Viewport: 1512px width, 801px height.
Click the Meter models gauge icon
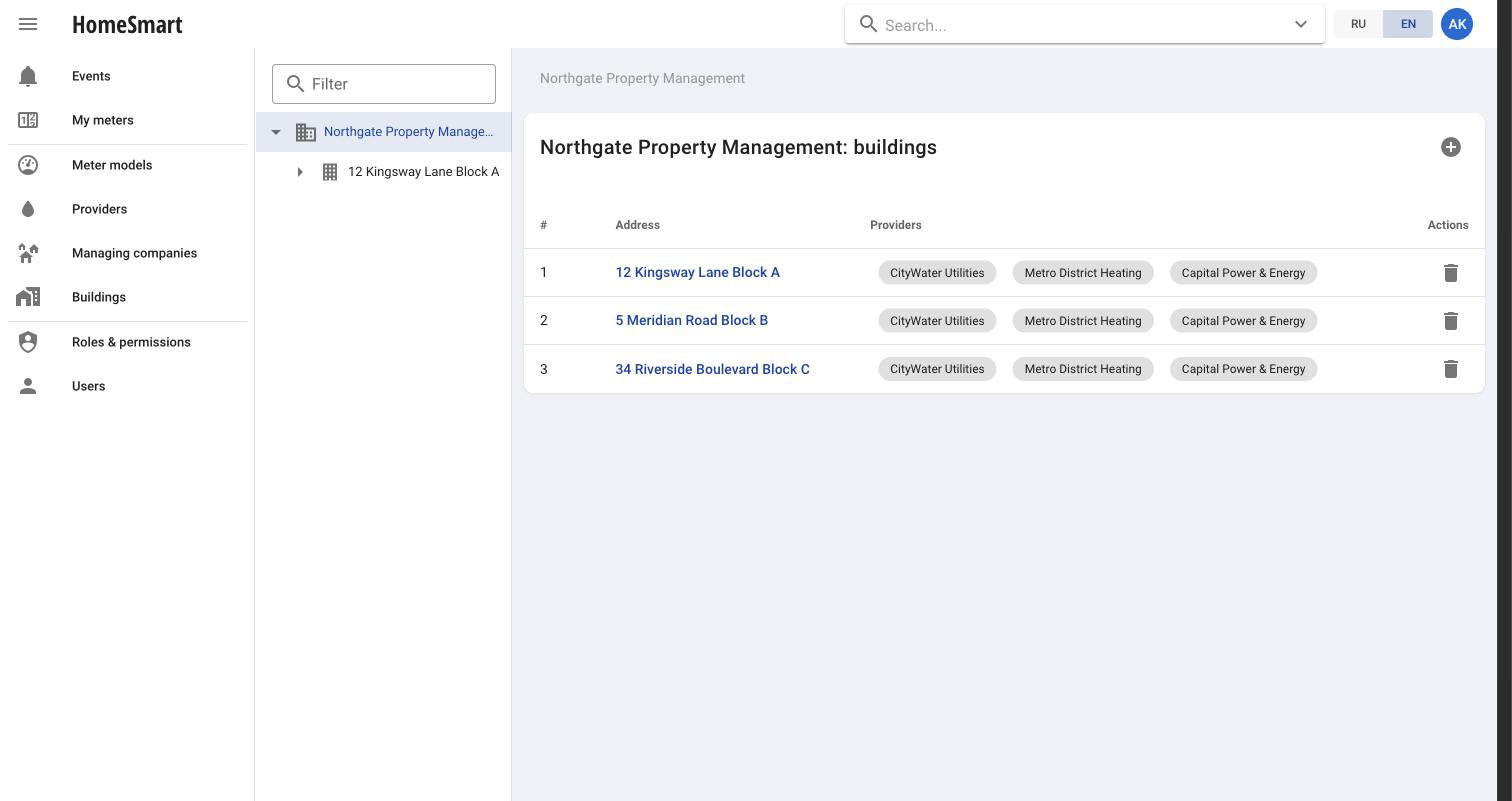click(28, 165)
